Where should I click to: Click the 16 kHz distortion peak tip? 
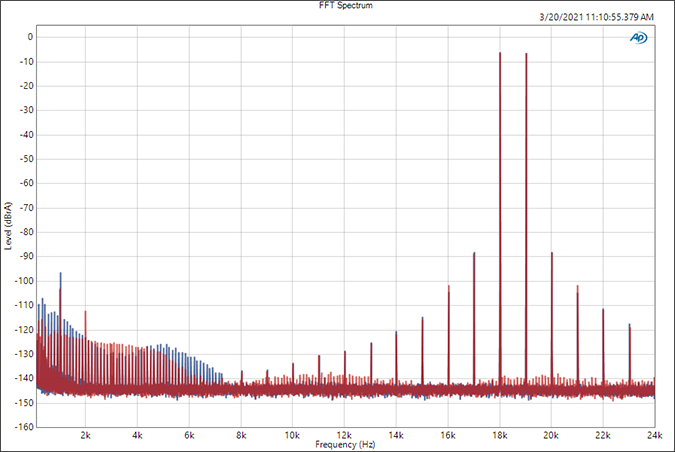point(449,287)
